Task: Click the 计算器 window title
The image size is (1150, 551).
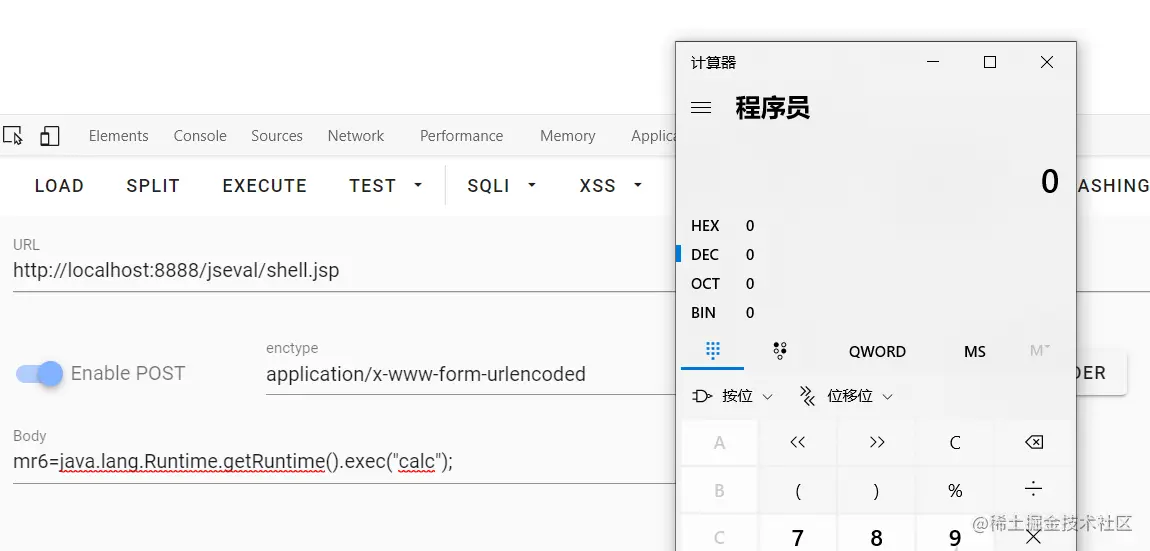Action: click(713, 63)
